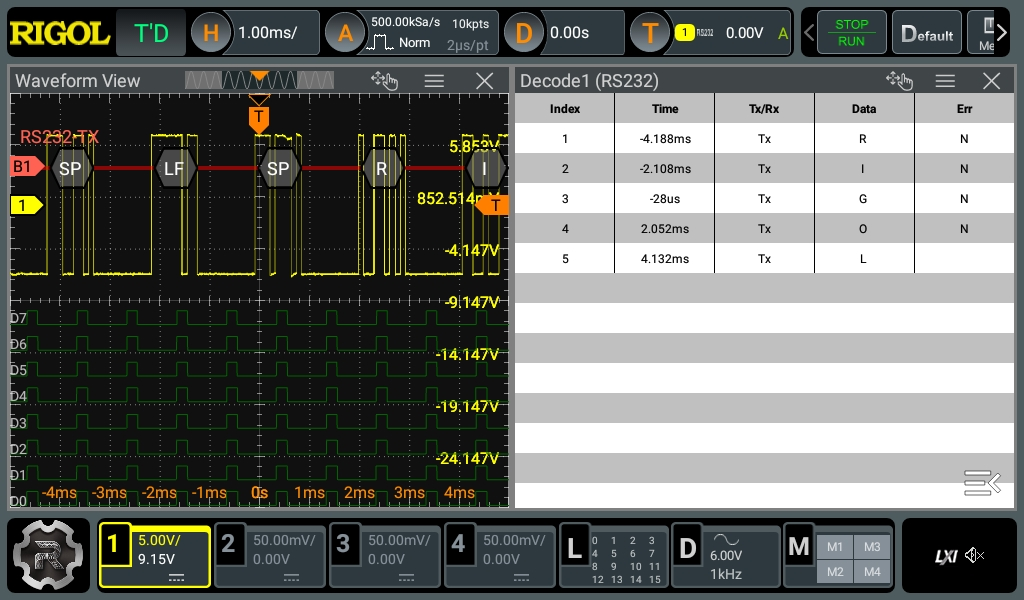Click the LXI network status icon
1024x600 pixels.
(946, 556)
